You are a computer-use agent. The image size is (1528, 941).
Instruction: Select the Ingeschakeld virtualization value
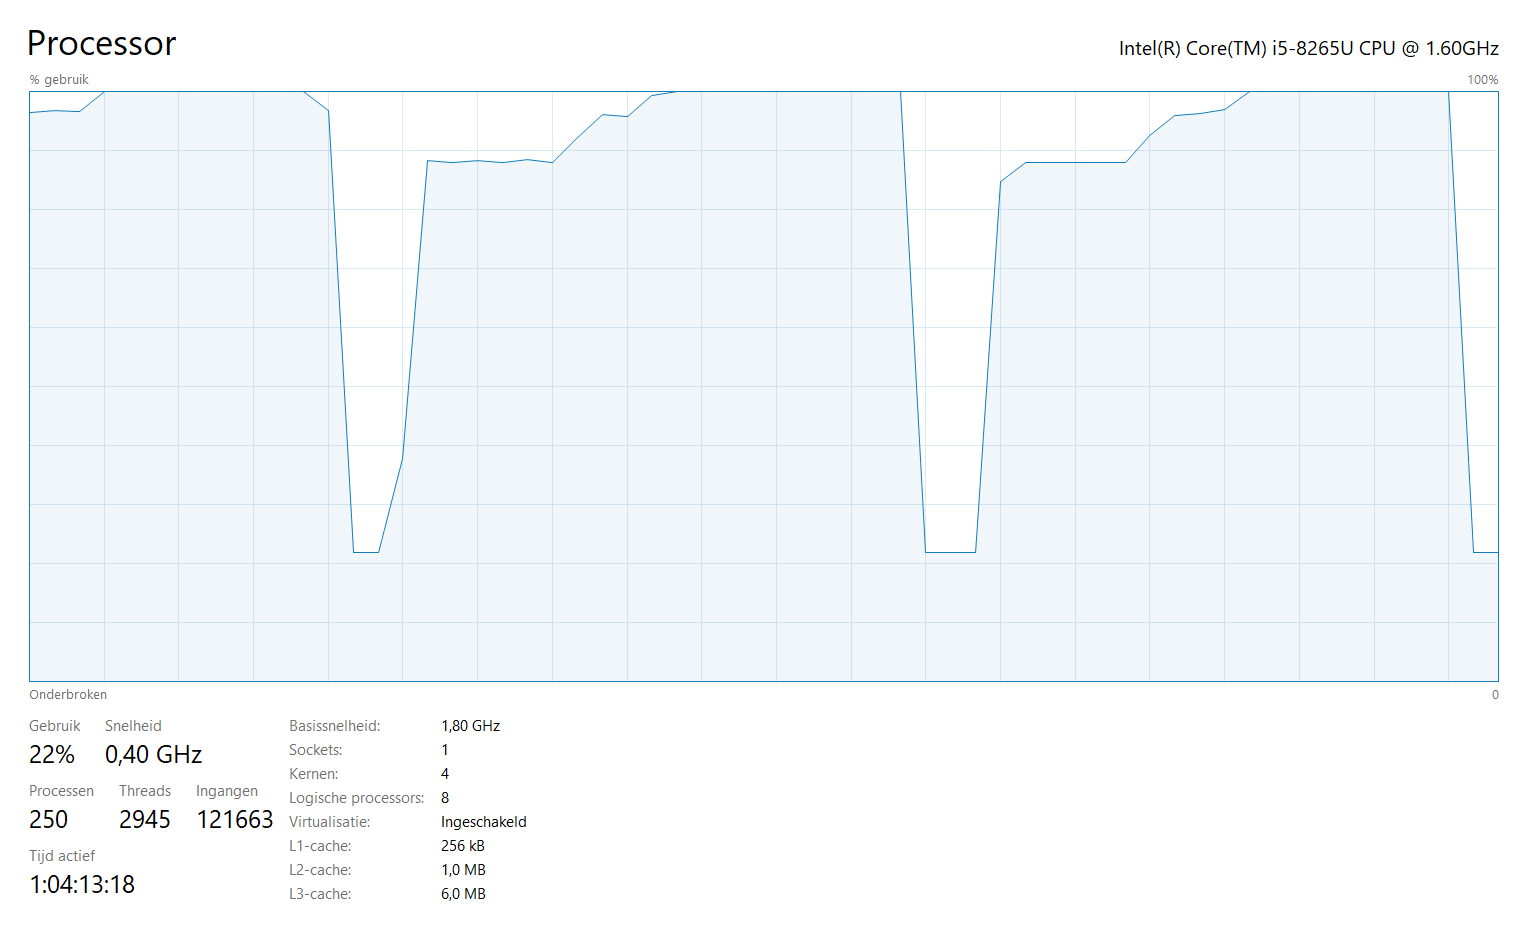pyautogui.click(x=484, y=822)
